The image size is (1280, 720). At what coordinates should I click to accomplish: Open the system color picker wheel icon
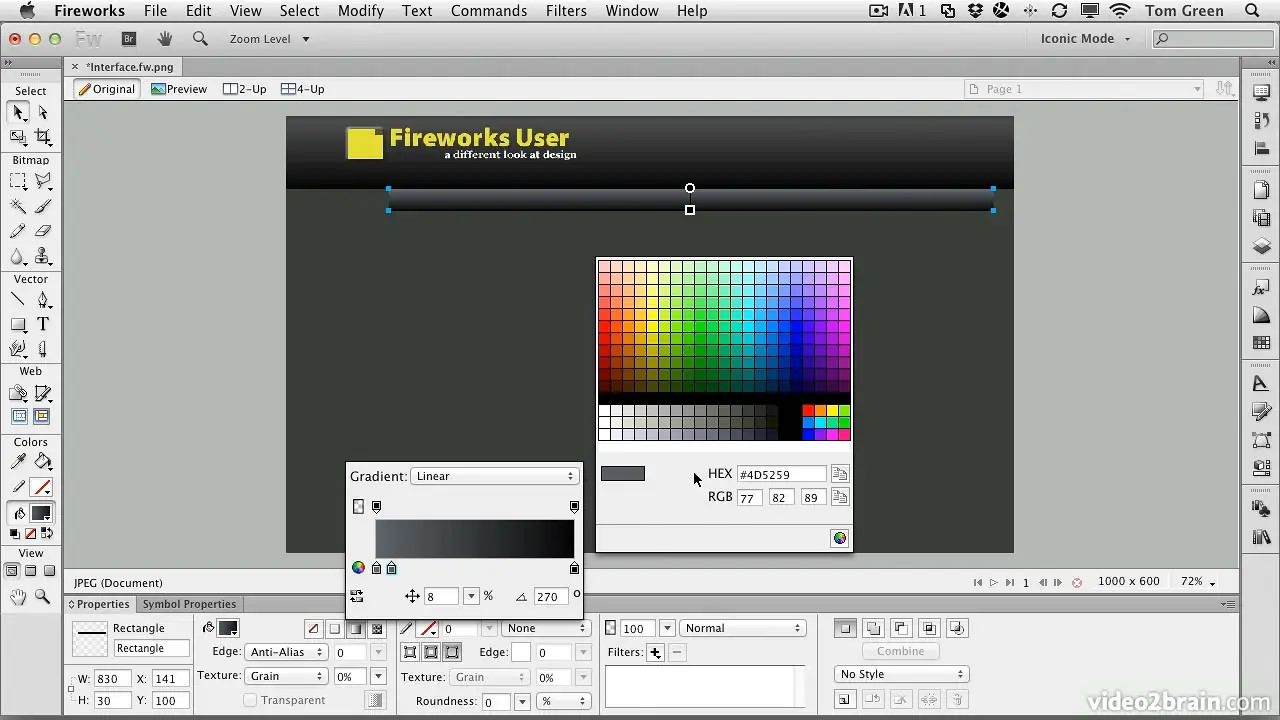pos(840,538)
